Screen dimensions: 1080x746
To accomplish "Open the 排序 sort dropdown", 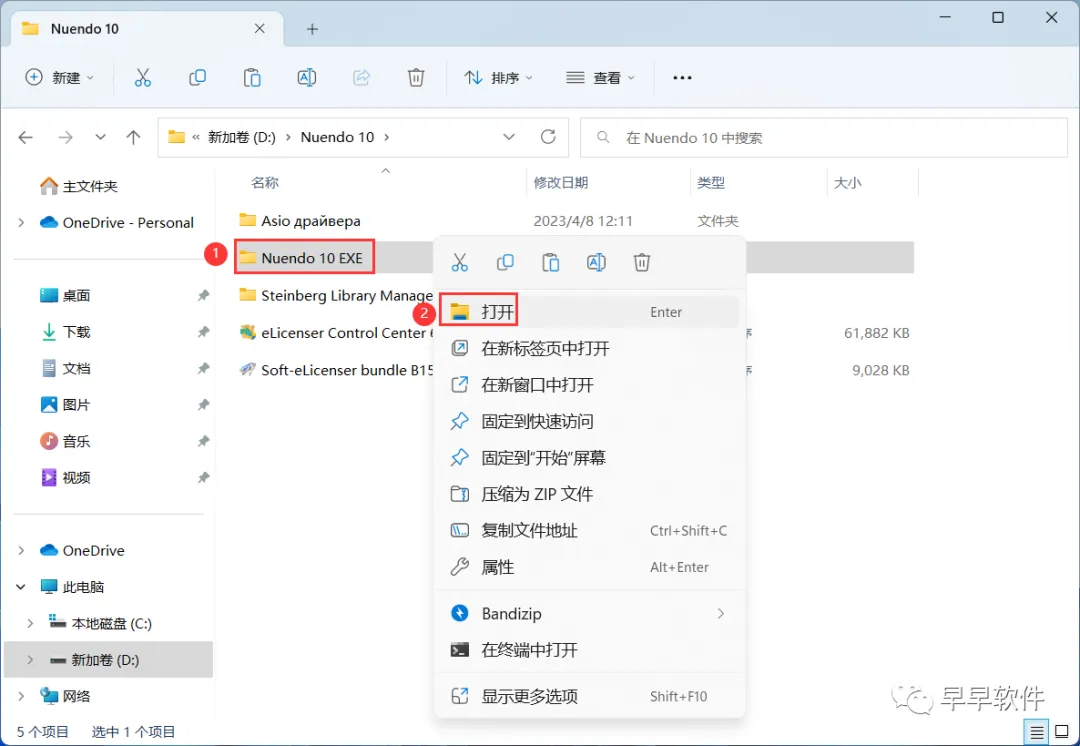I will coord(499,78).
